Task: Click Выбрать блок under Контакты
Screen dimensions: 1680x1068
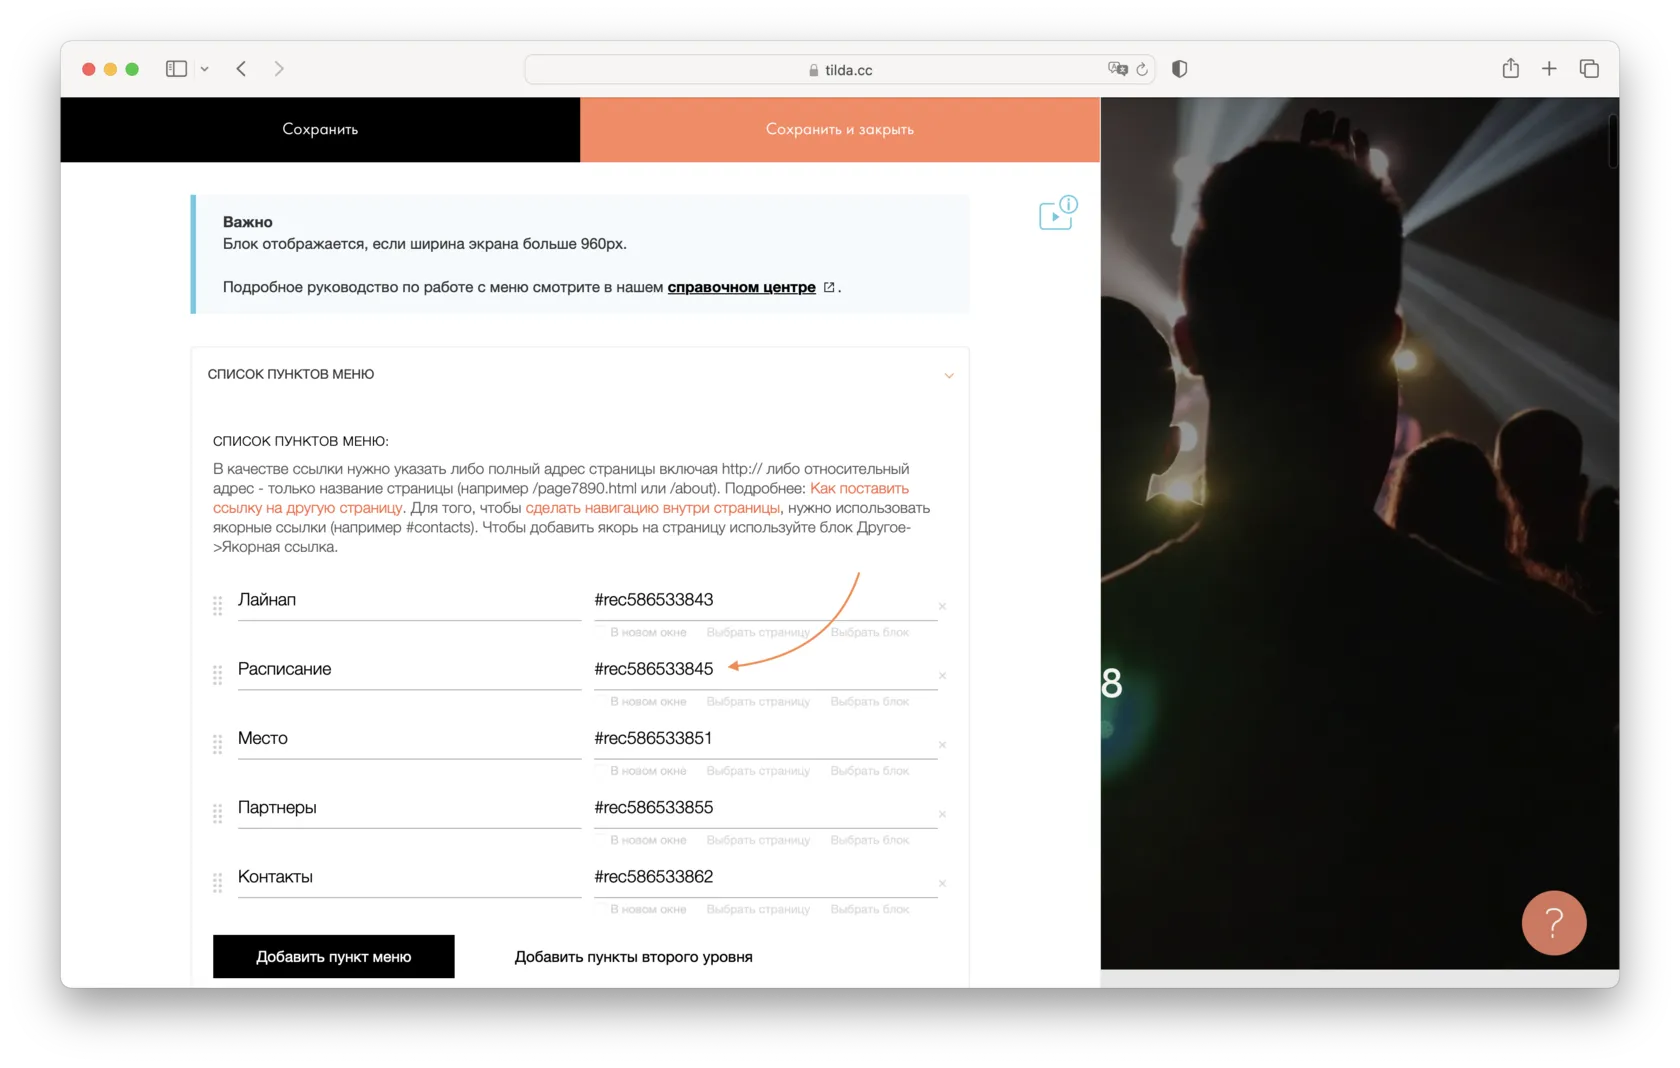Action: tap(870, 910)
